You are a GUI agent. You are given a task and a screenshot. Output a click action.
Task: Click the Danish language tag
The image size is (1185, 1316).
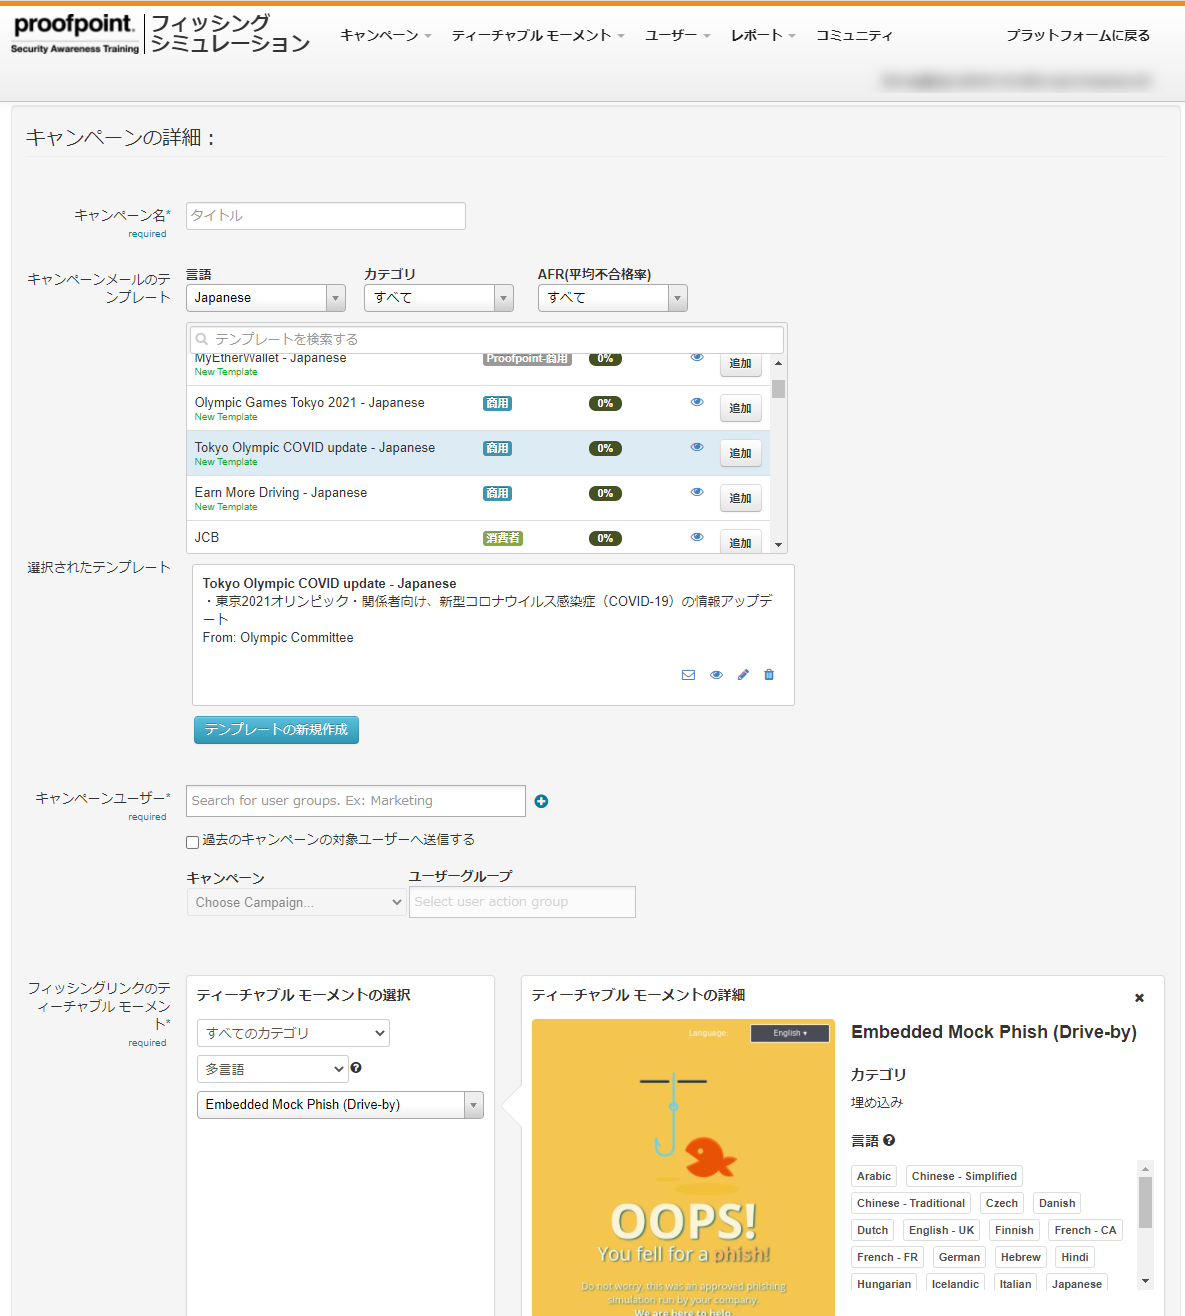click(x=1057, y=1203)
